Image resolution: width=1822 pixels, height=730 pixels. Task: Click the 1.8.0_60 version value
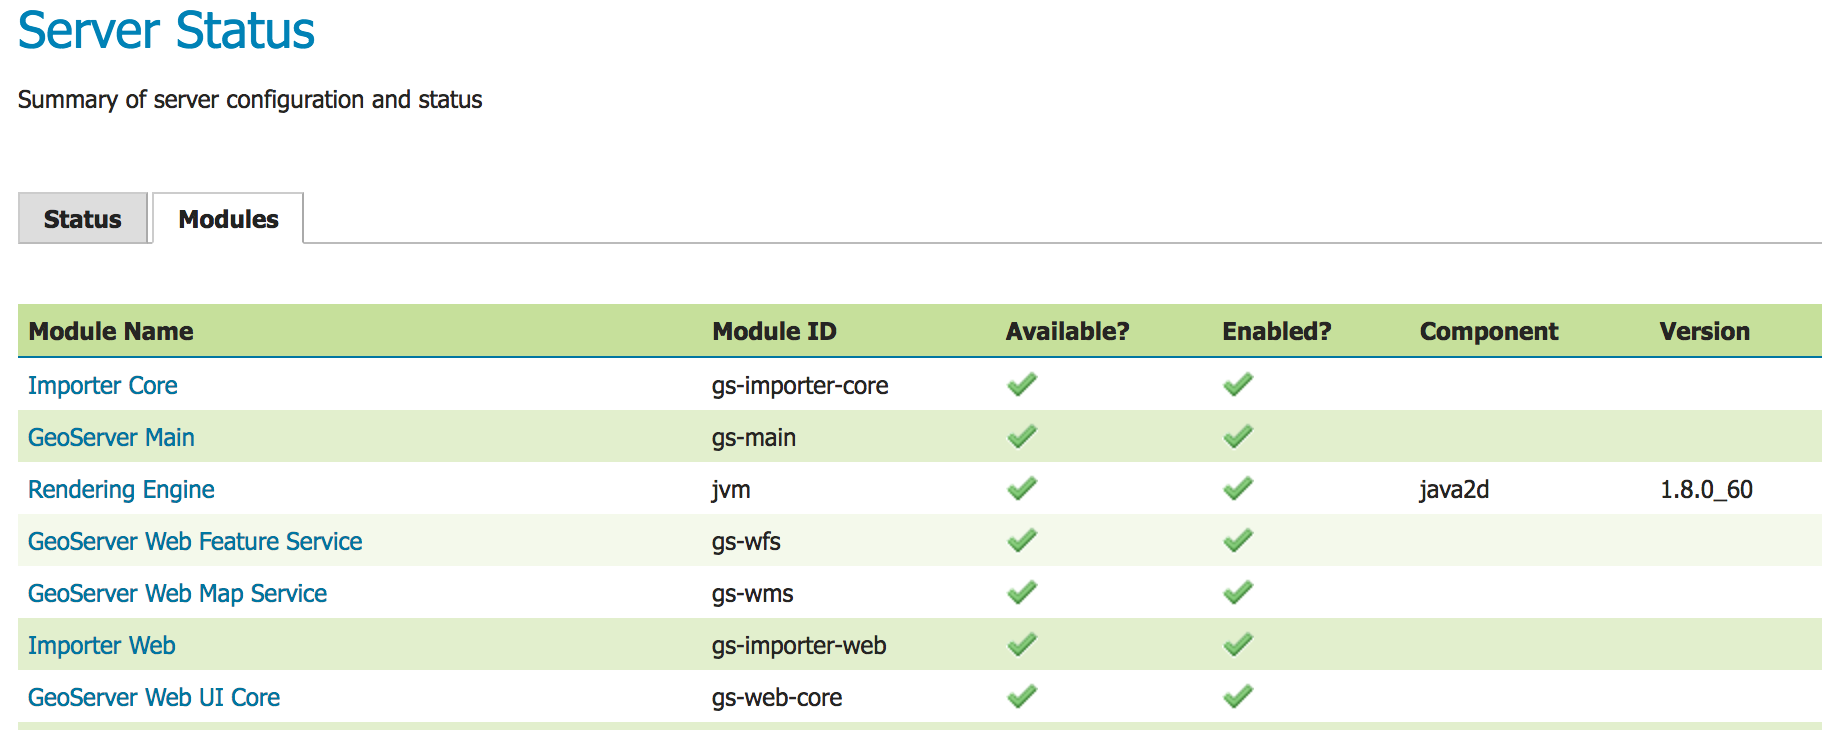click(1707, 490)
